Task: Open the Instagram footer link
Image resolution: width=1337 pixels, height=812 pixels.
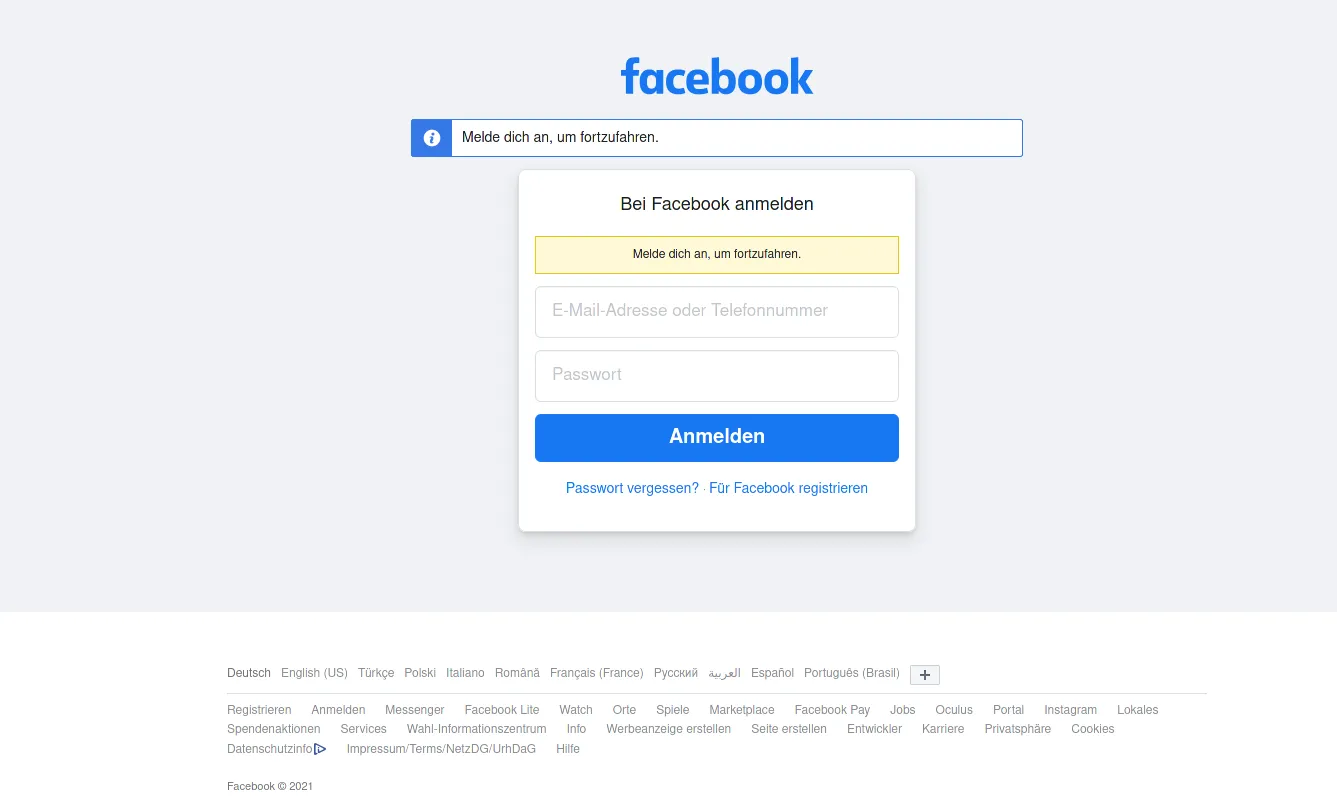Action: click(x=1070, y=710)
